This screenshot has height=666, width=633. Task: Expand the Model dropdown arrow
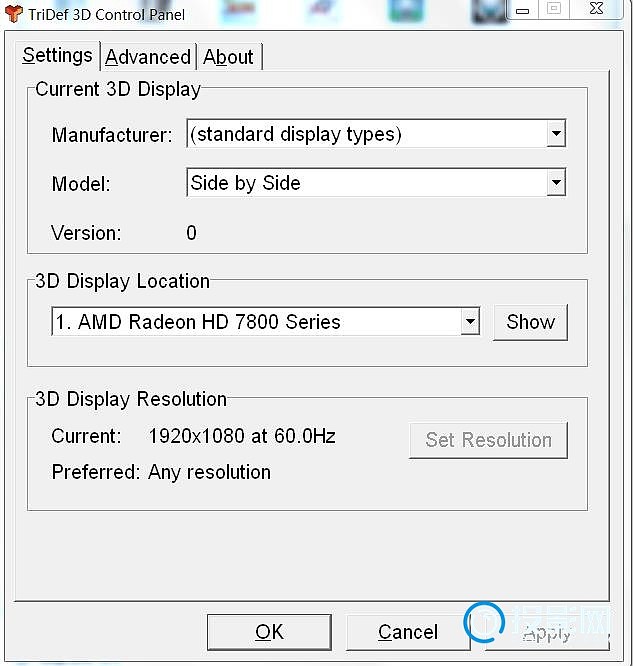click(x=556, y=183)
